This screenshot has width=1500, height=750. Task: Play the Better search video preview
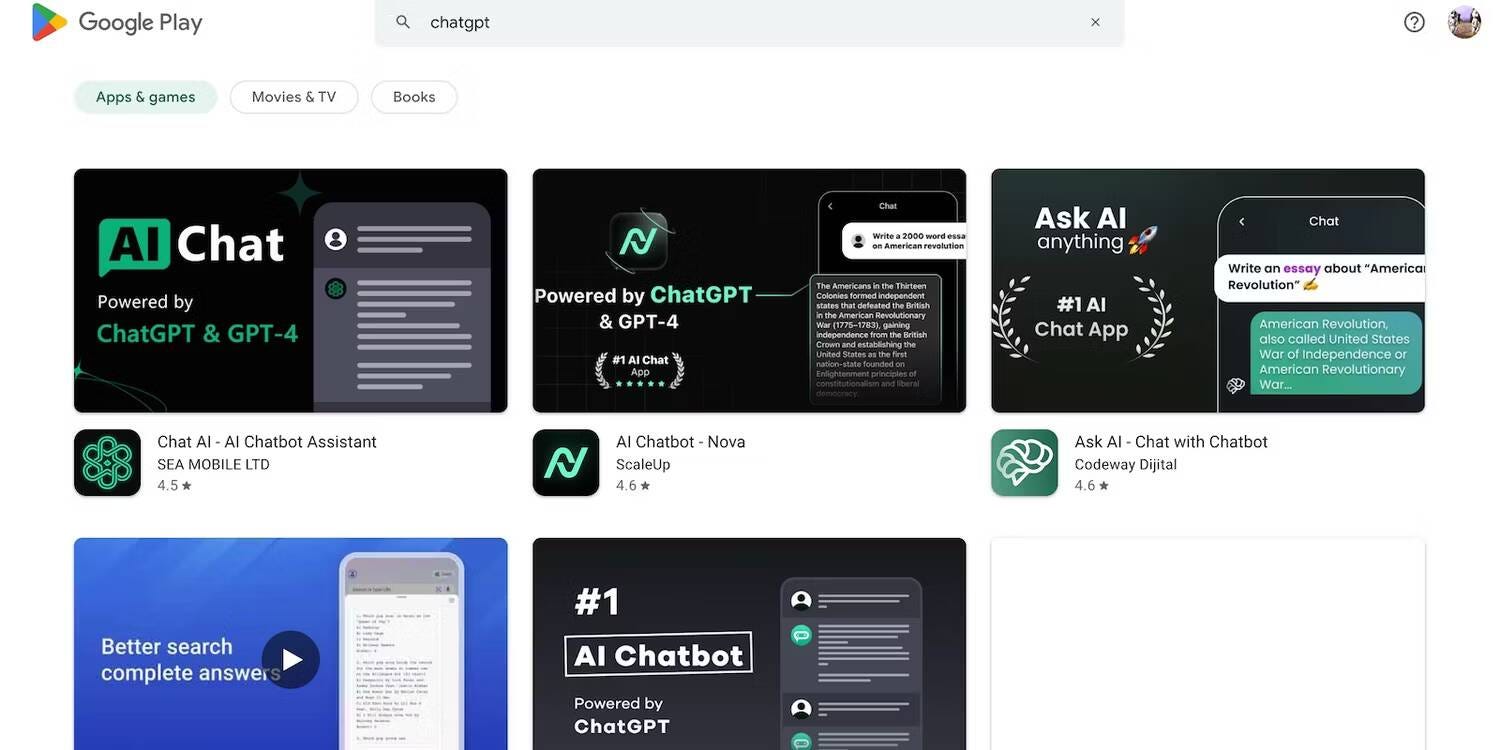(x=291, y=660)
